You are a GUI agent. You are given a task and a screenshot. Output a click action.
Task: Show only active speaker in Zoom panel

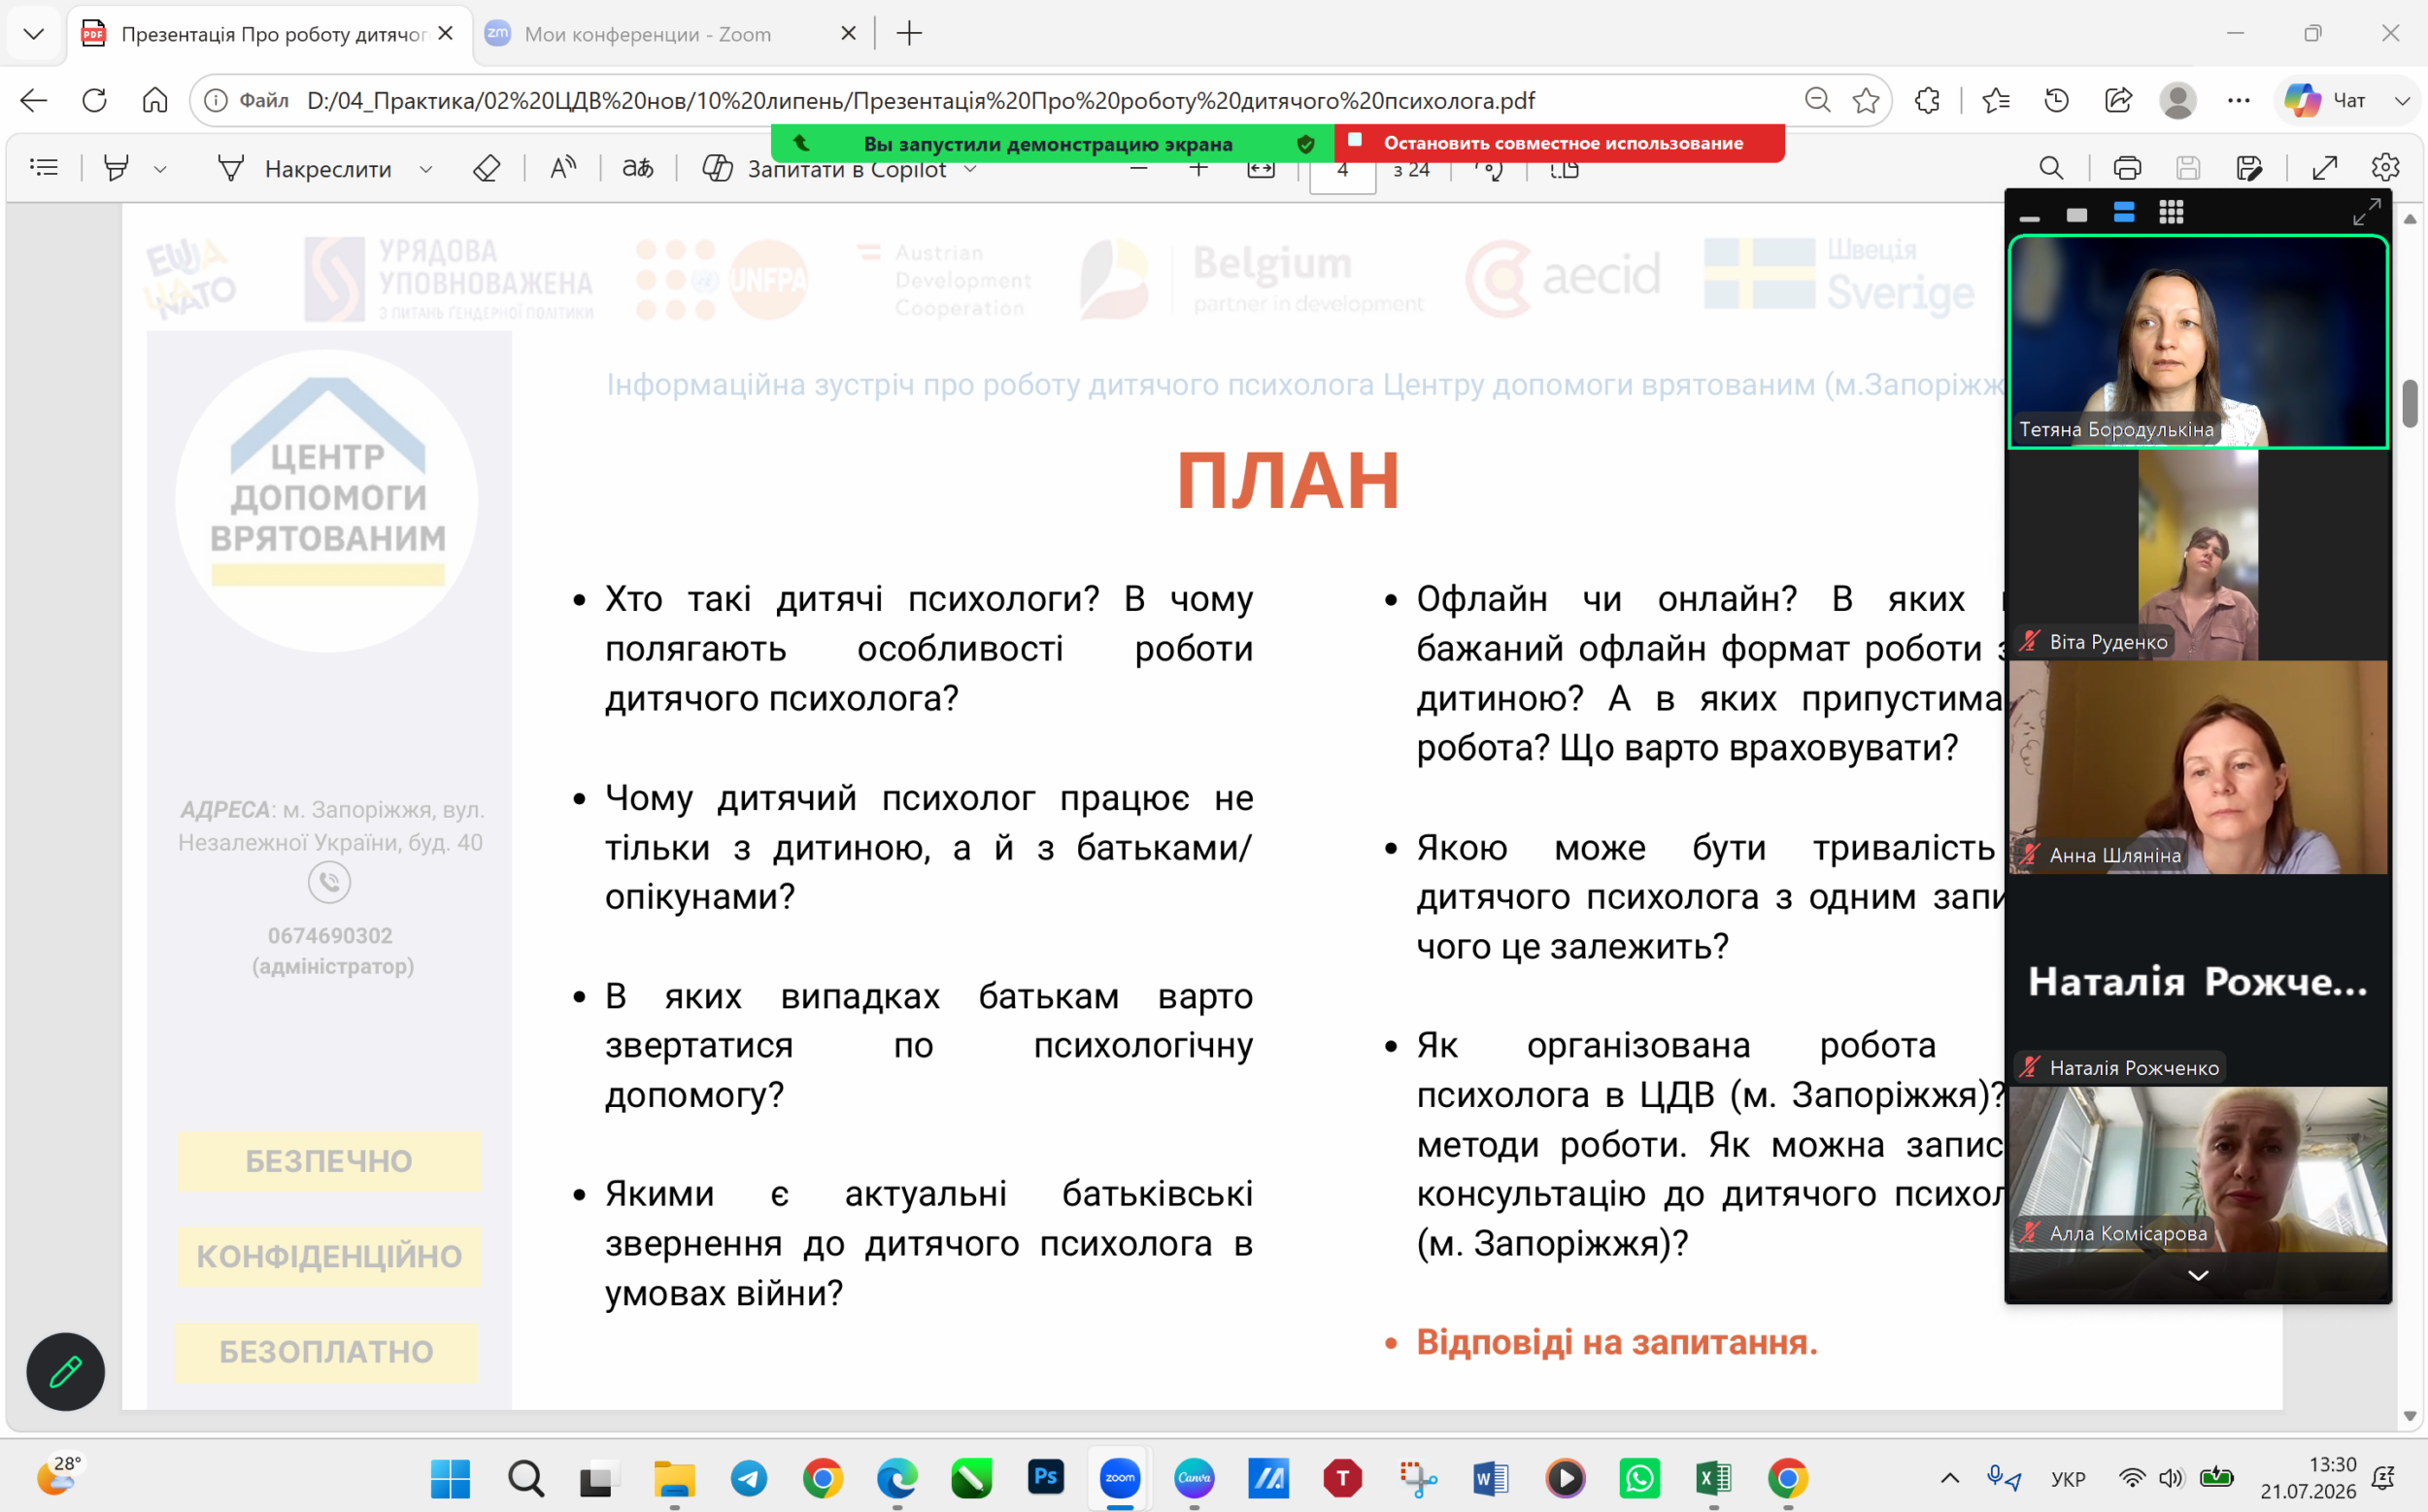[2077, 214]
